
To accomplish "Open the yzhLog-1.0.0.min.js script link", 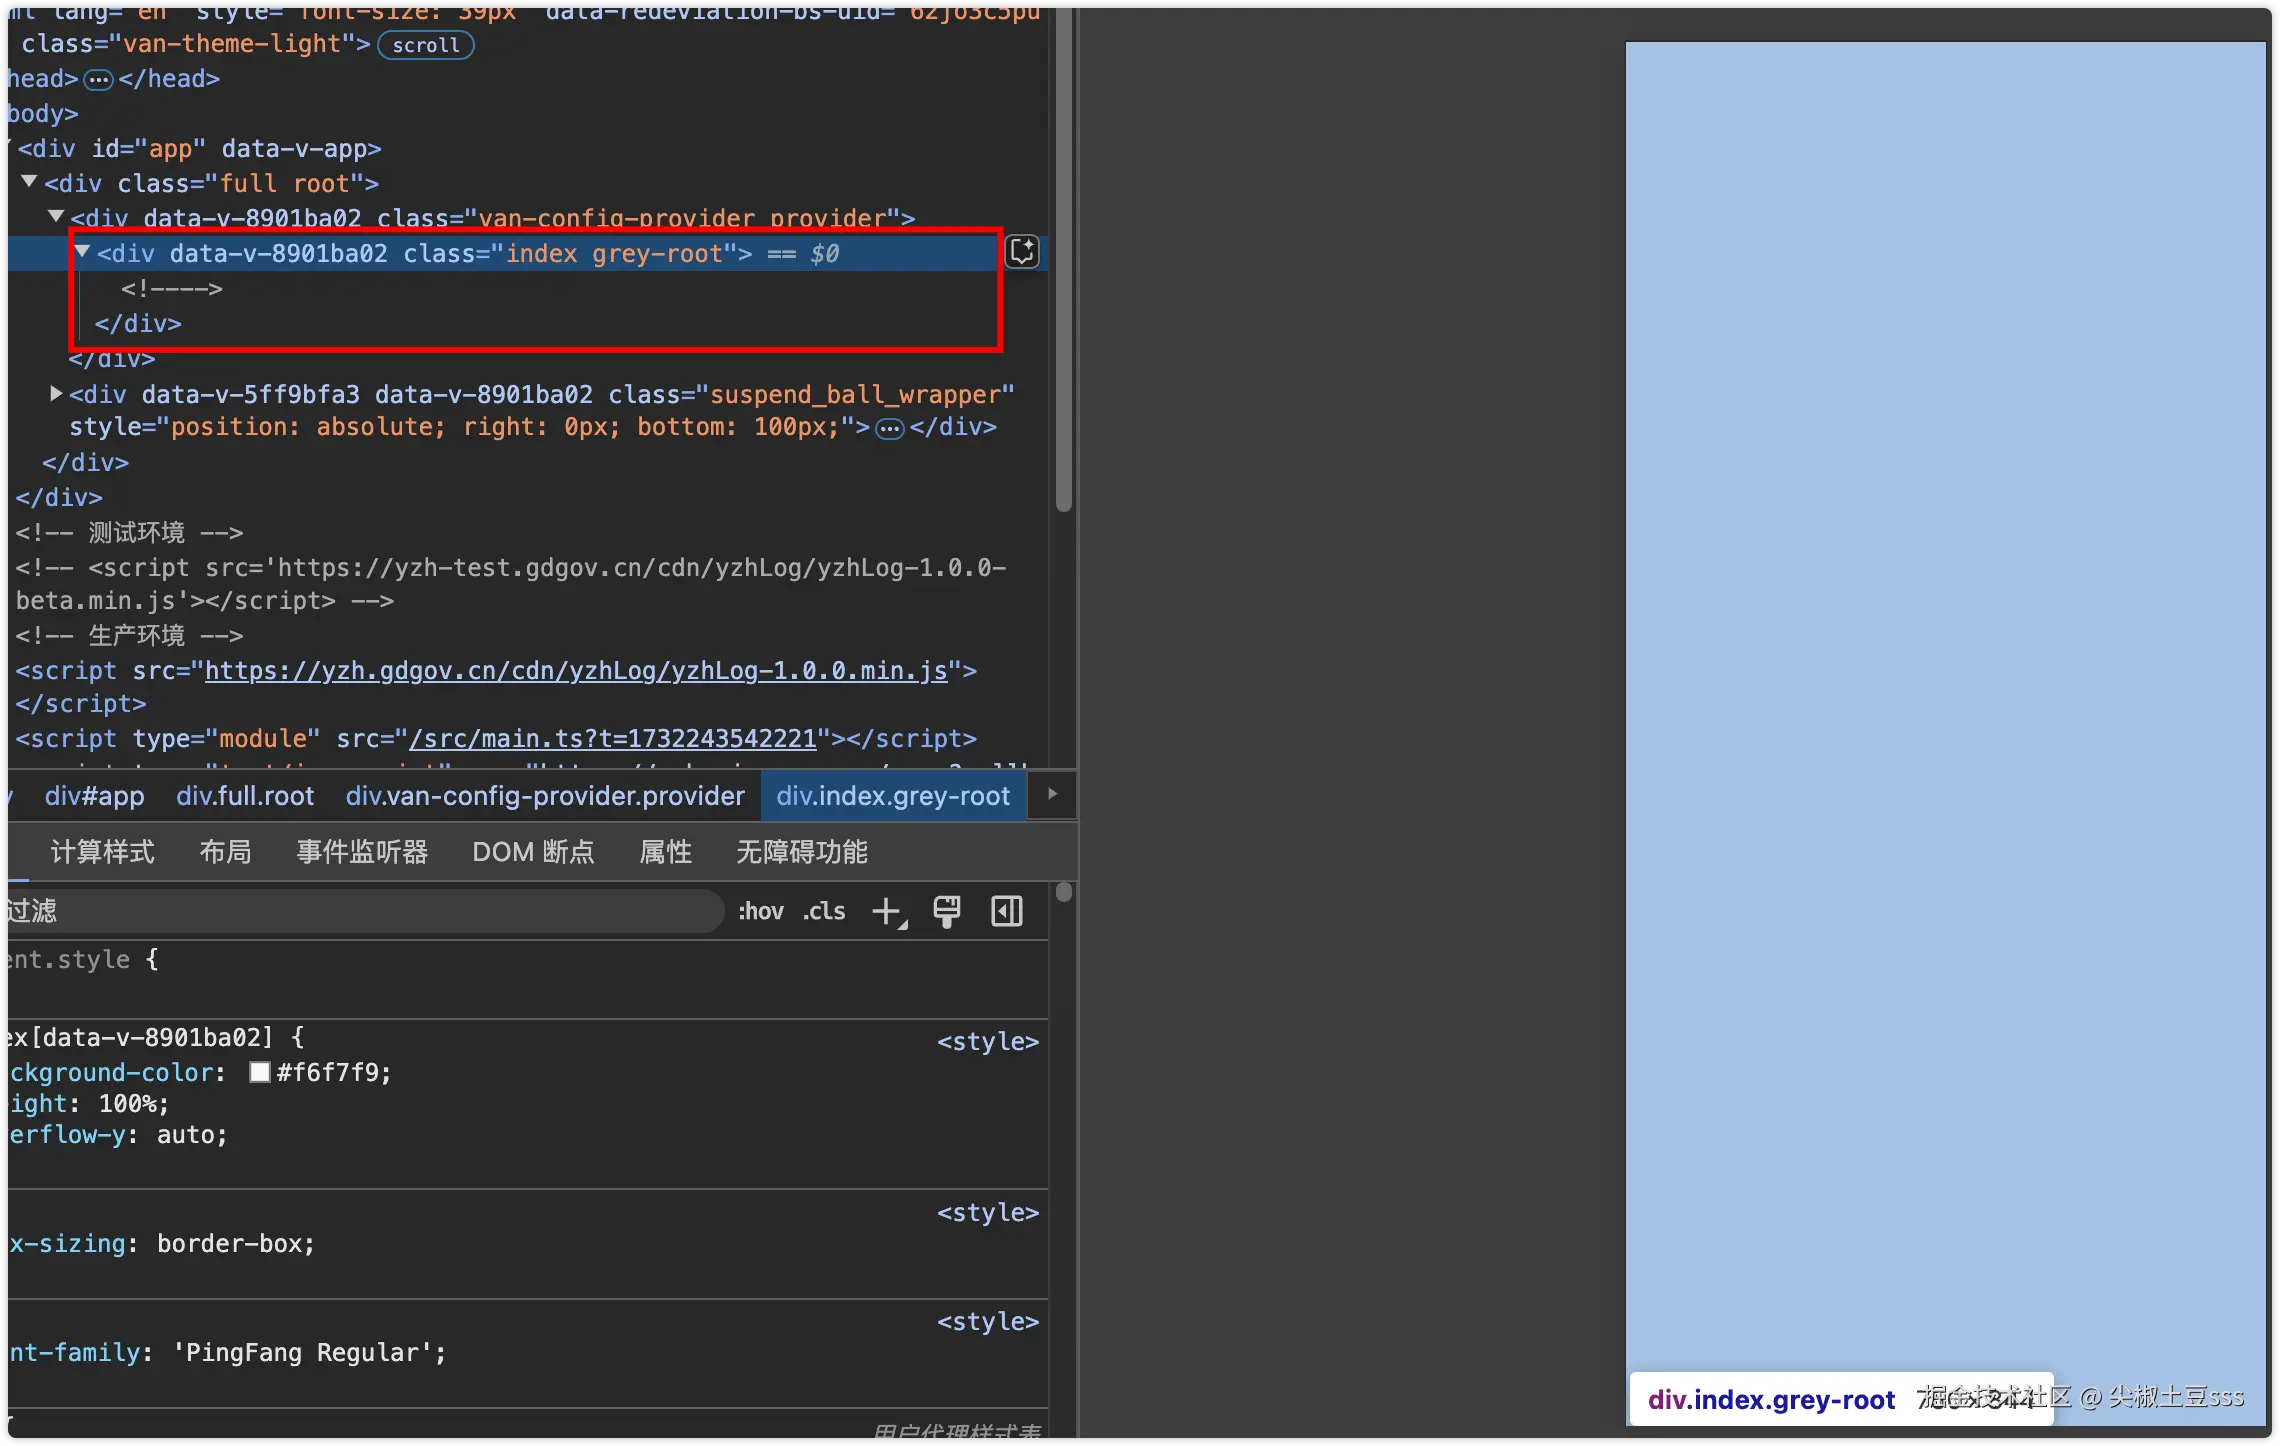I will click(575, 671).
